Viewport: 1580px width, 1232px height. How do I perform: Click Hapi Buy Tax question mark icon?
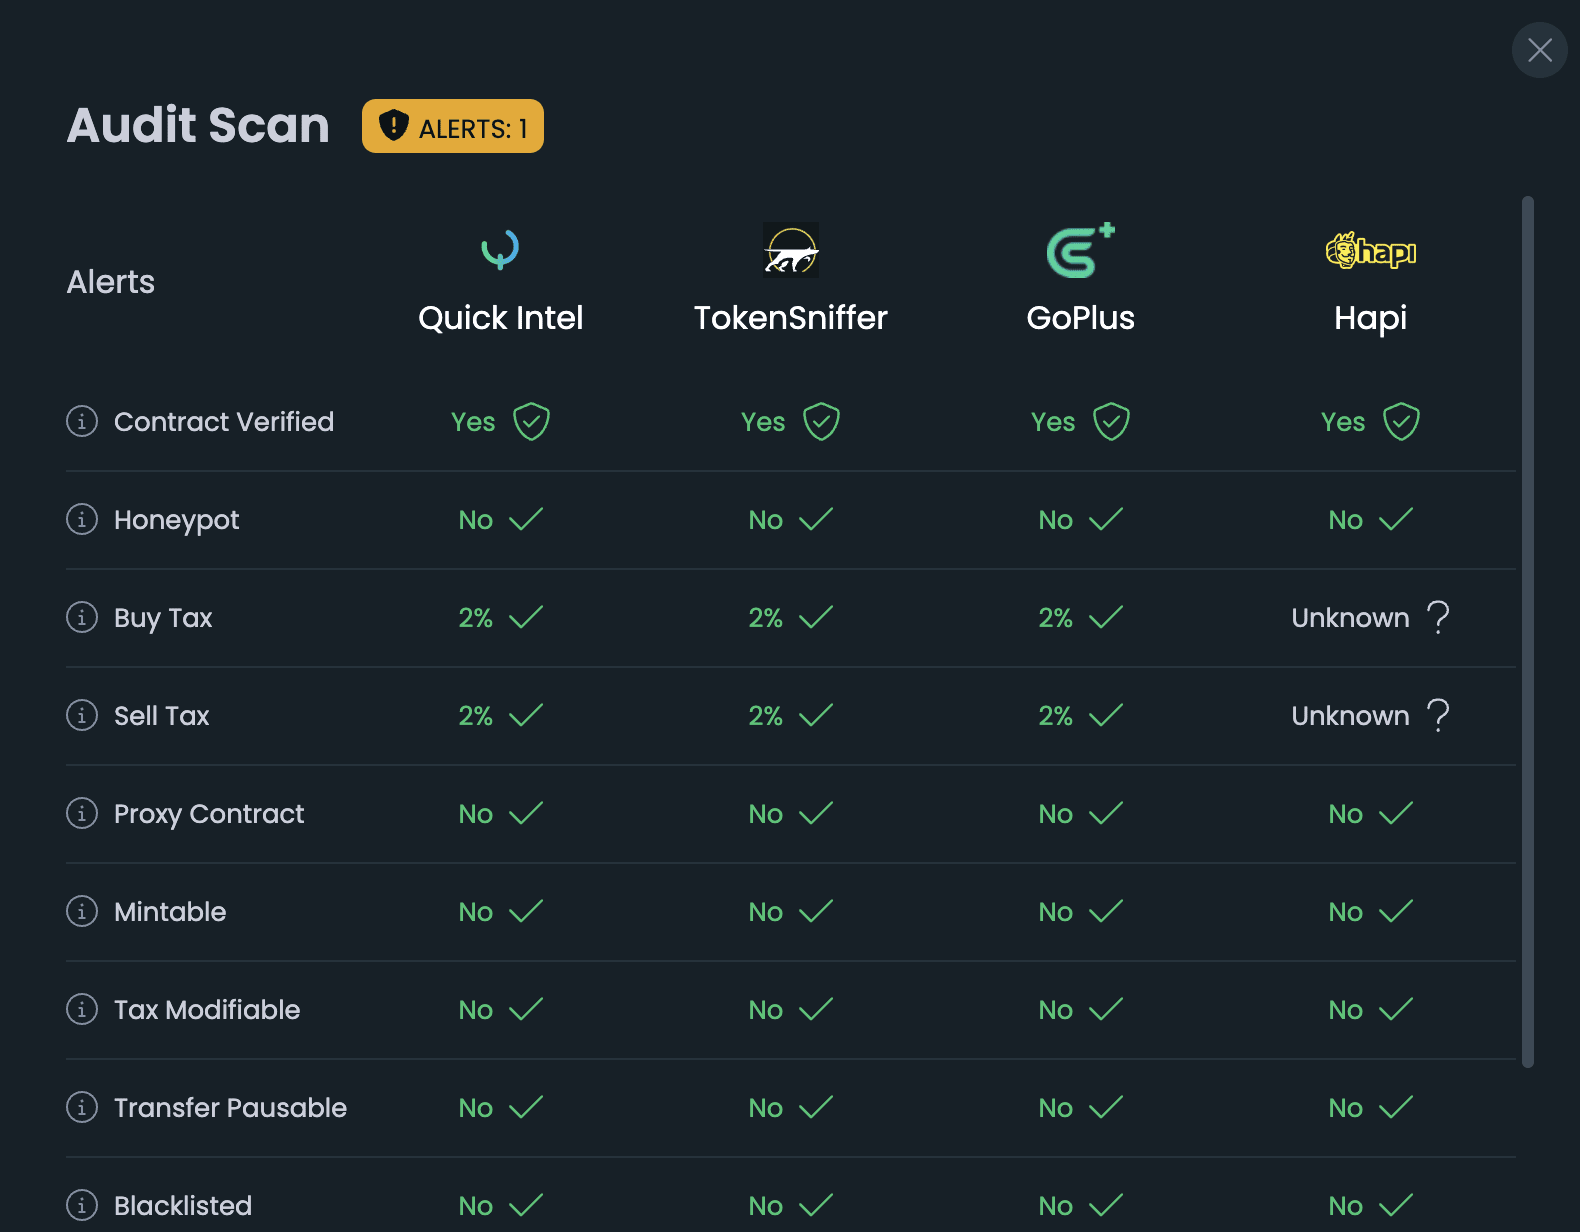1438,617
